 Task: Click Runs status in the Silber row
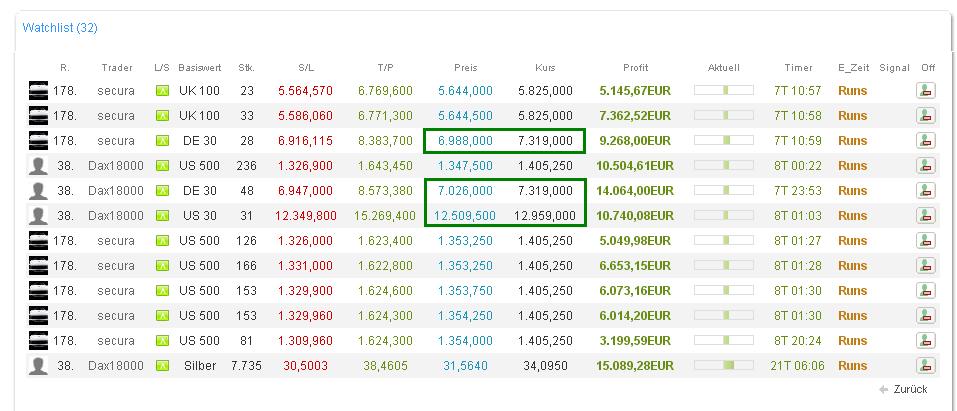852,366
